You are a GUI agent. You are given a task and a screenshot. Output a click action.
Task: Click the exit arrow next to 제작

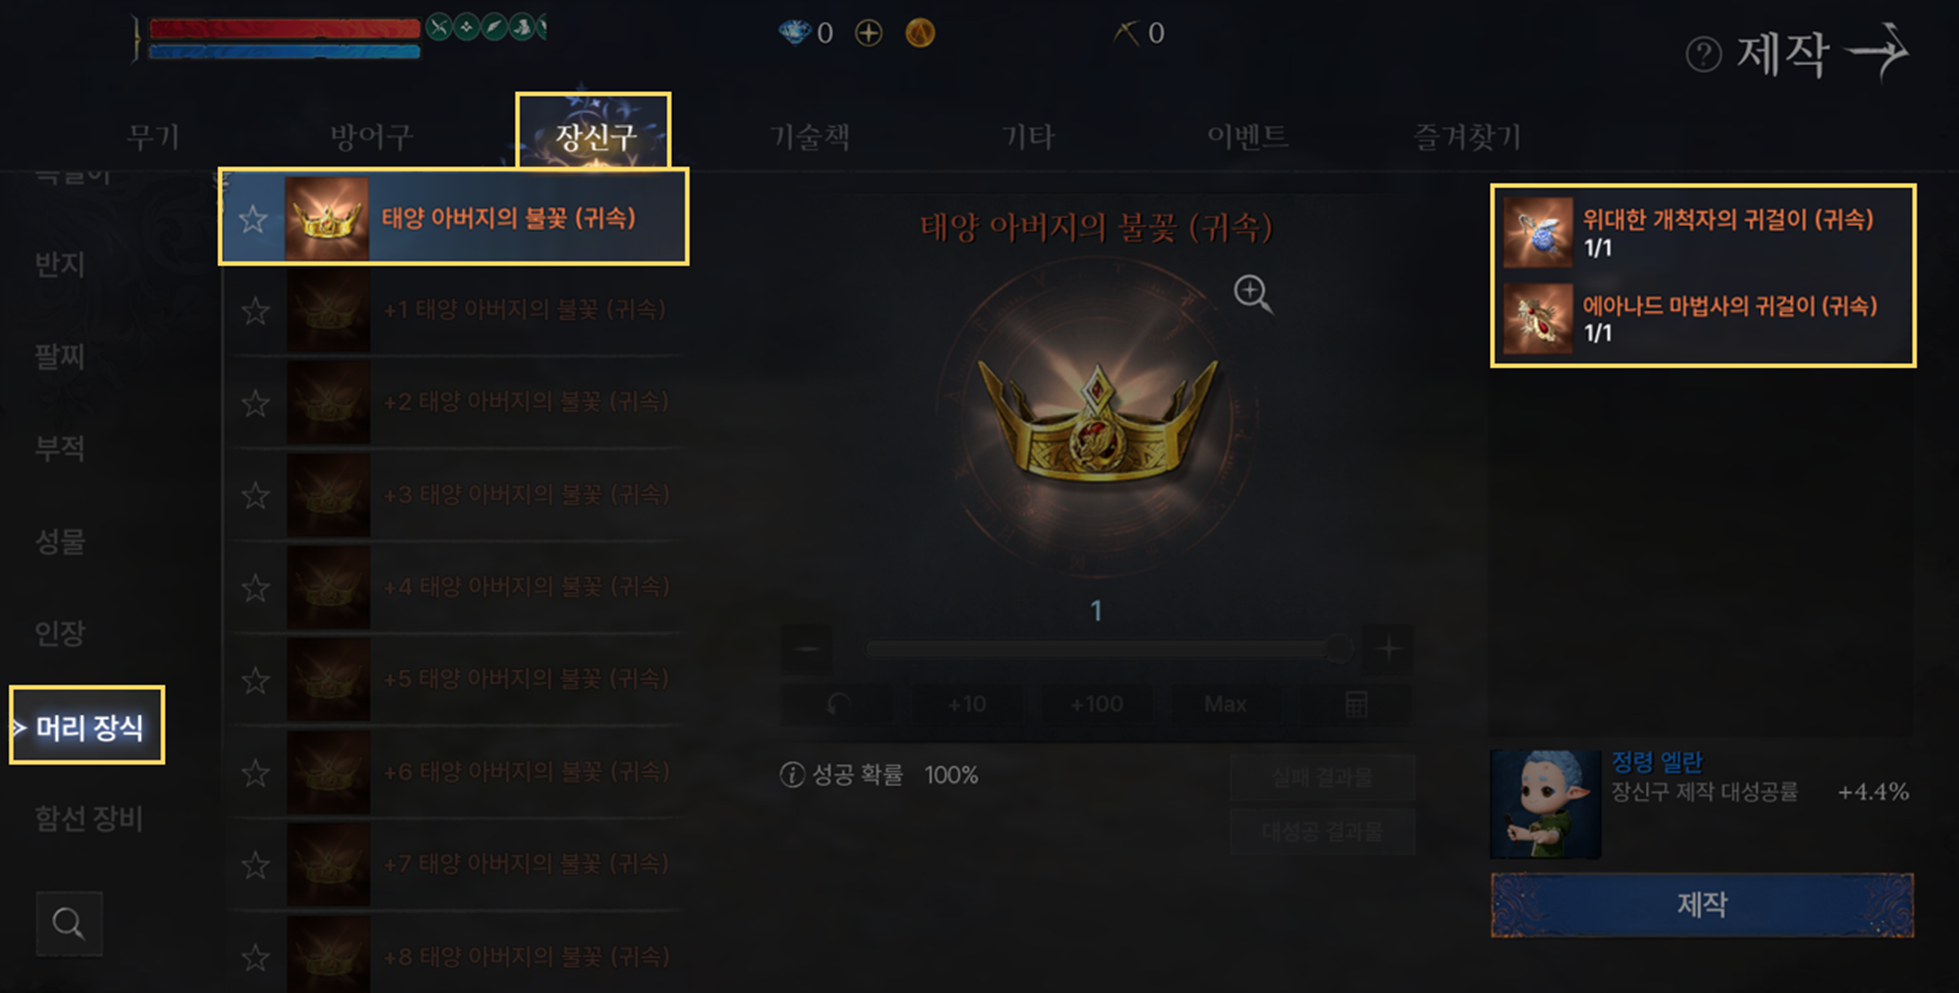(1878, 50)
